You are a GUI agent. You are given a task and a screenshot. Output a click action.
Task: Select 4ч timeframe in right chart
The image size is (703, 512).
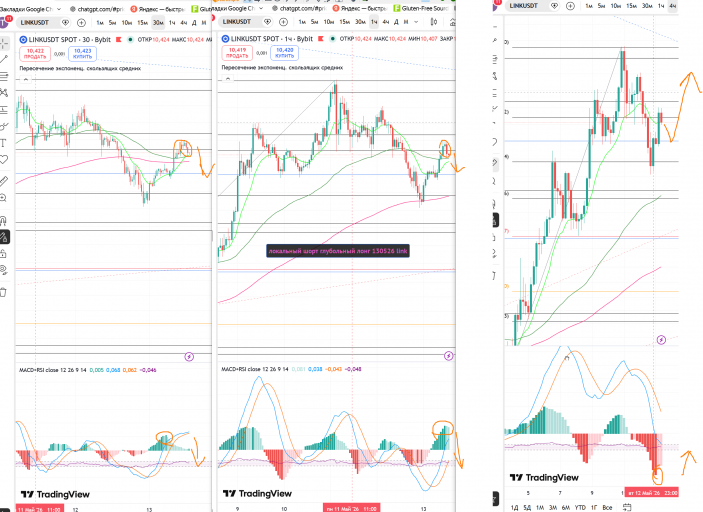[673, 6]
